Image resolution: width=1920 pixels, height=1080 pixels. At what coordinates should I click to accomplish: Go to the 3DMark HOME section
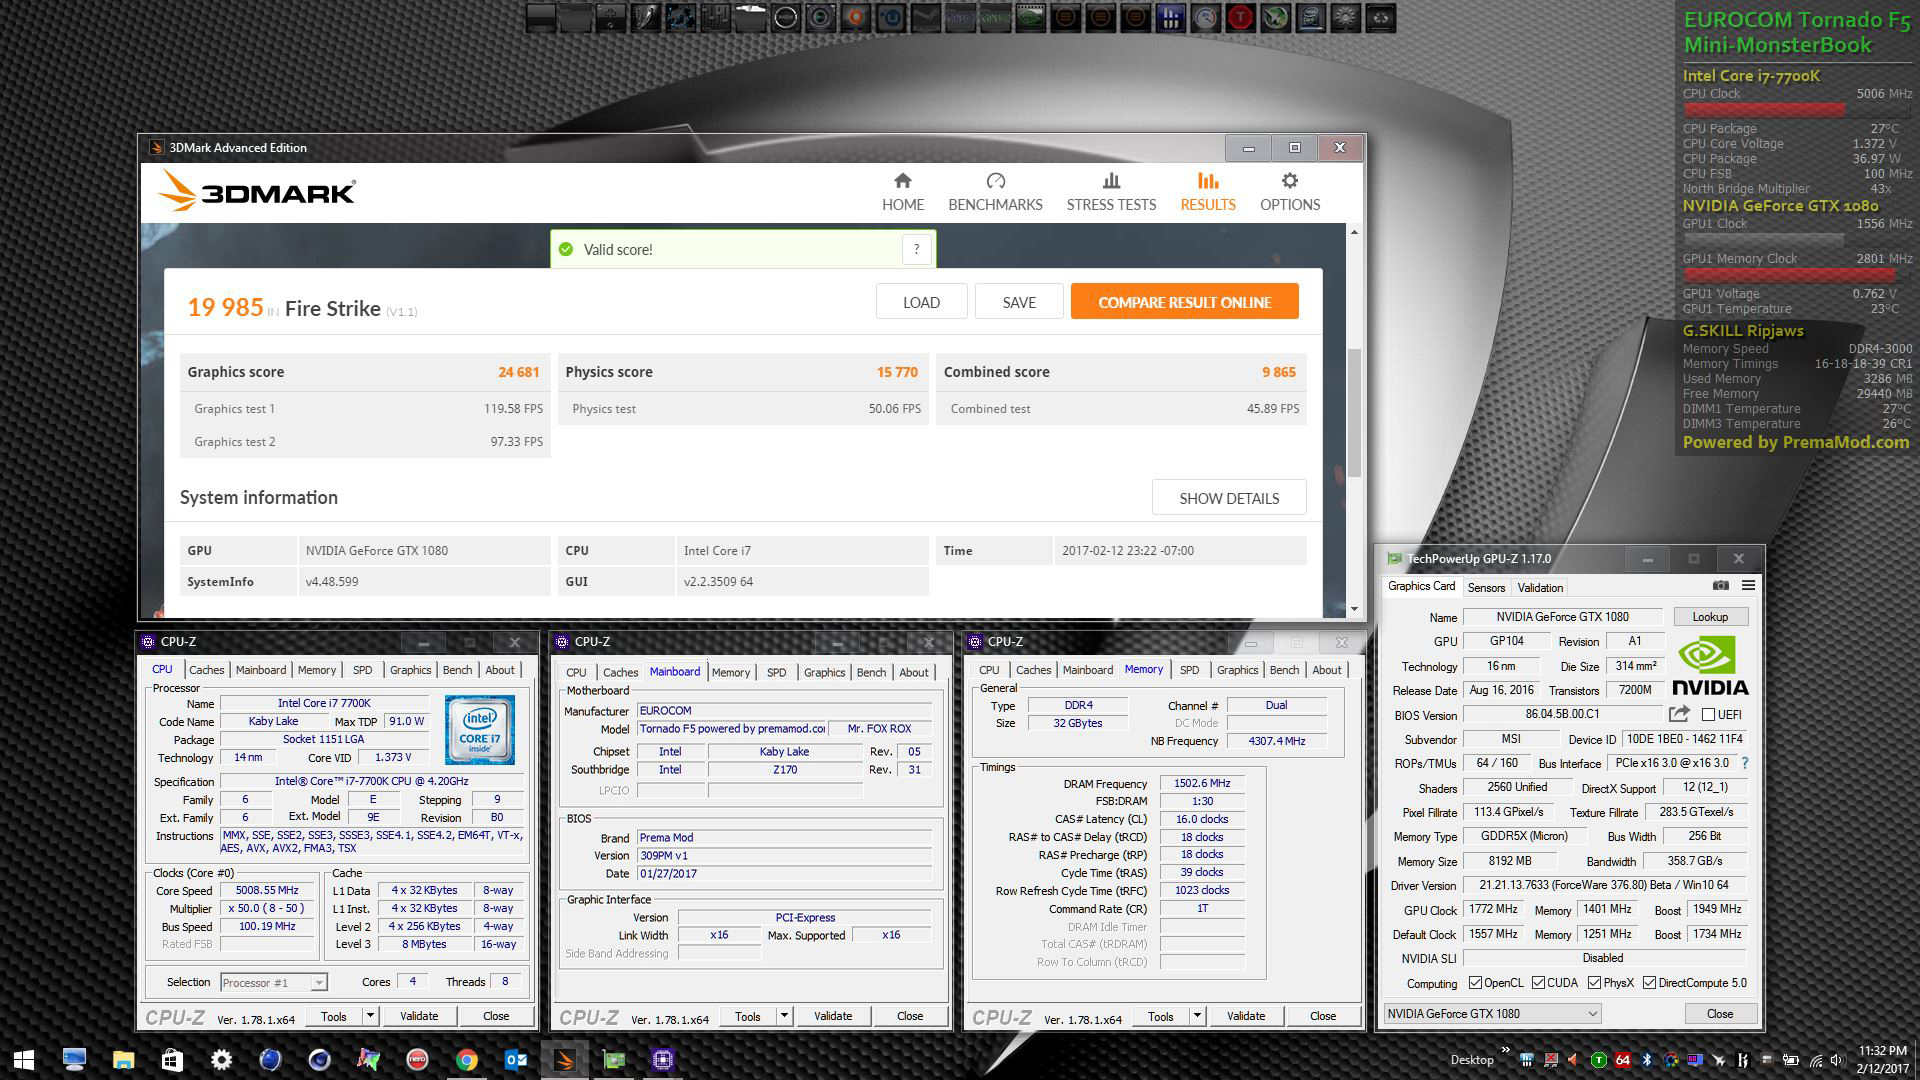pos(902,192)
